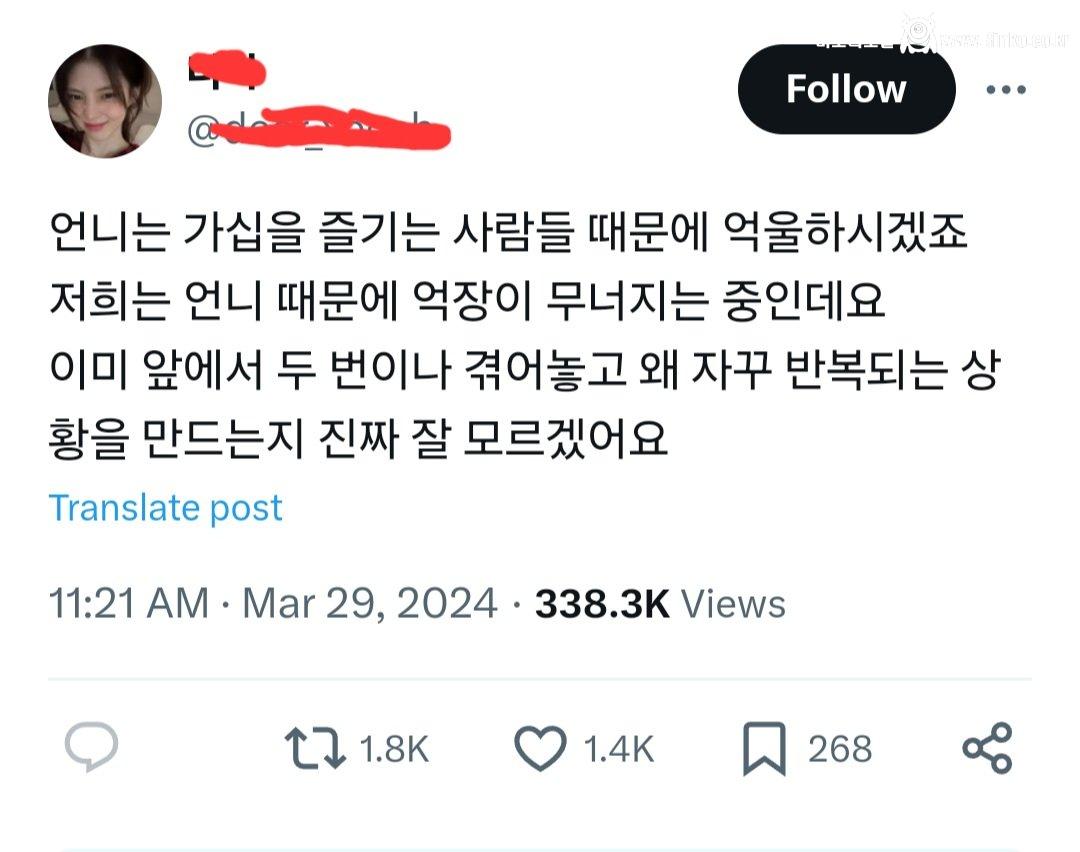
Task: Select the timestamp 11:21 AM Mar 29 2024
Action: tap(270, 602)
